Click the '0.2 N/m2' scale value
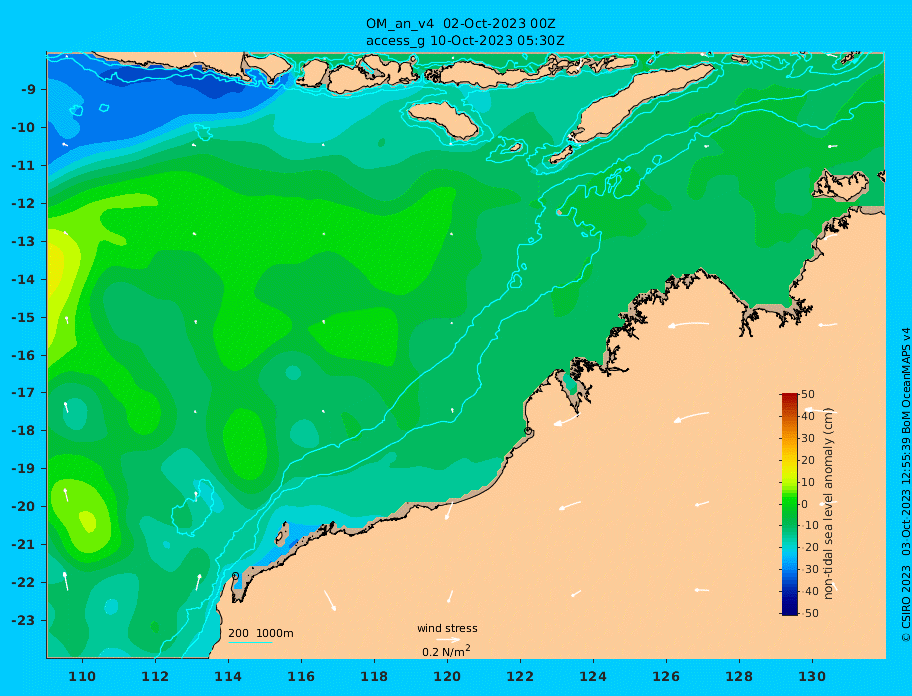This screenshot has height=696, width=912. pyautogui.click(x=446, y=651)
